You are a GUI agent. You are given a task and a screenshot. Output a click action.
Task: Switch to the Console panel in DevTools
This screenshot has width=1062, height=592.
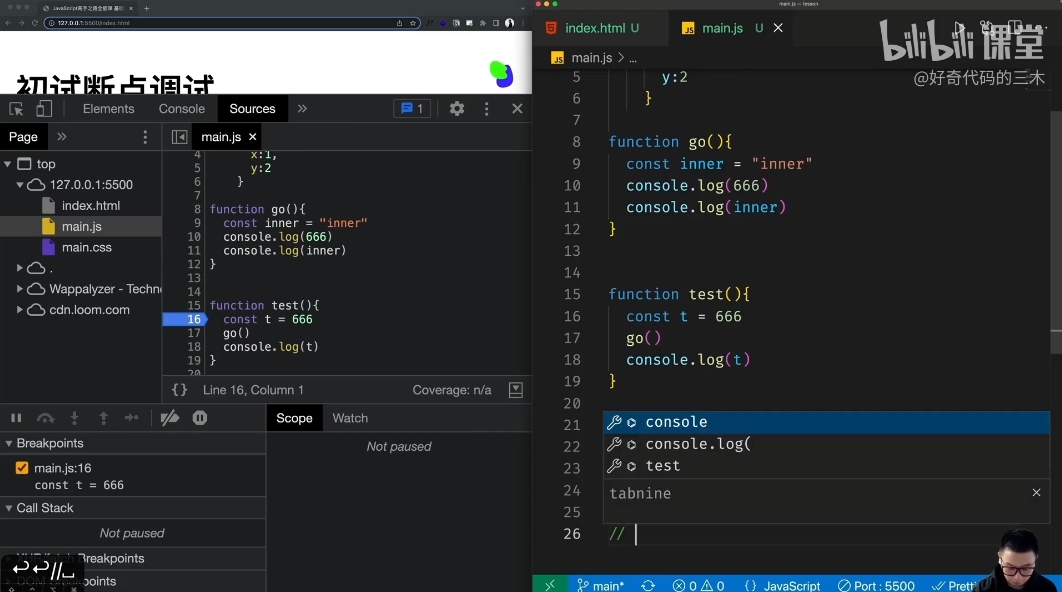(x=180, y=108)
